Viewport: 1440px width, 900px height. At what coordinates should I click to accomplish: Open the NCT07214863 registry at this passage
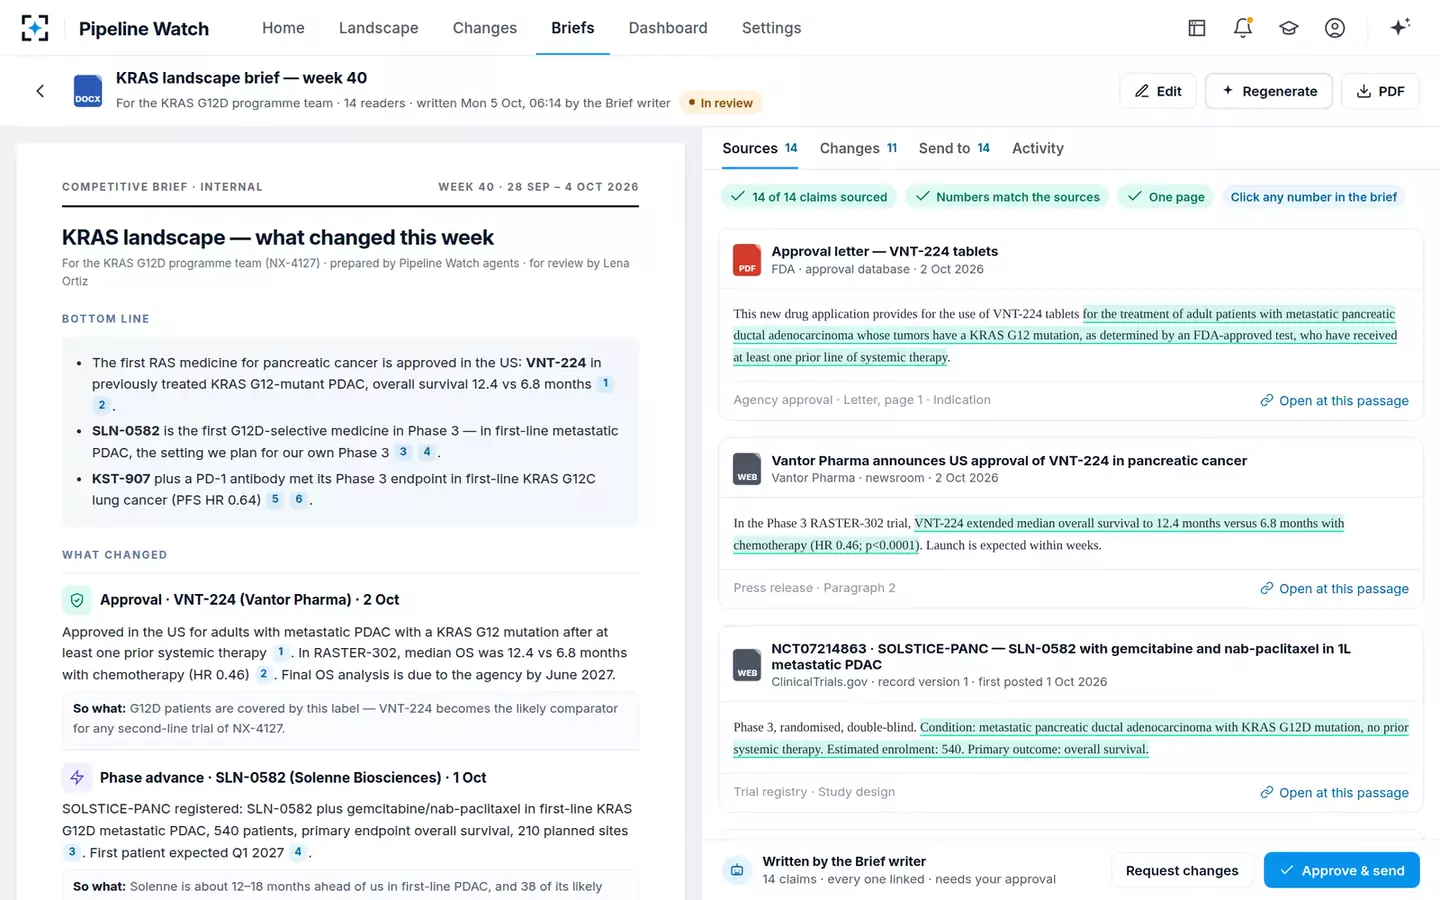(1334, 793)
